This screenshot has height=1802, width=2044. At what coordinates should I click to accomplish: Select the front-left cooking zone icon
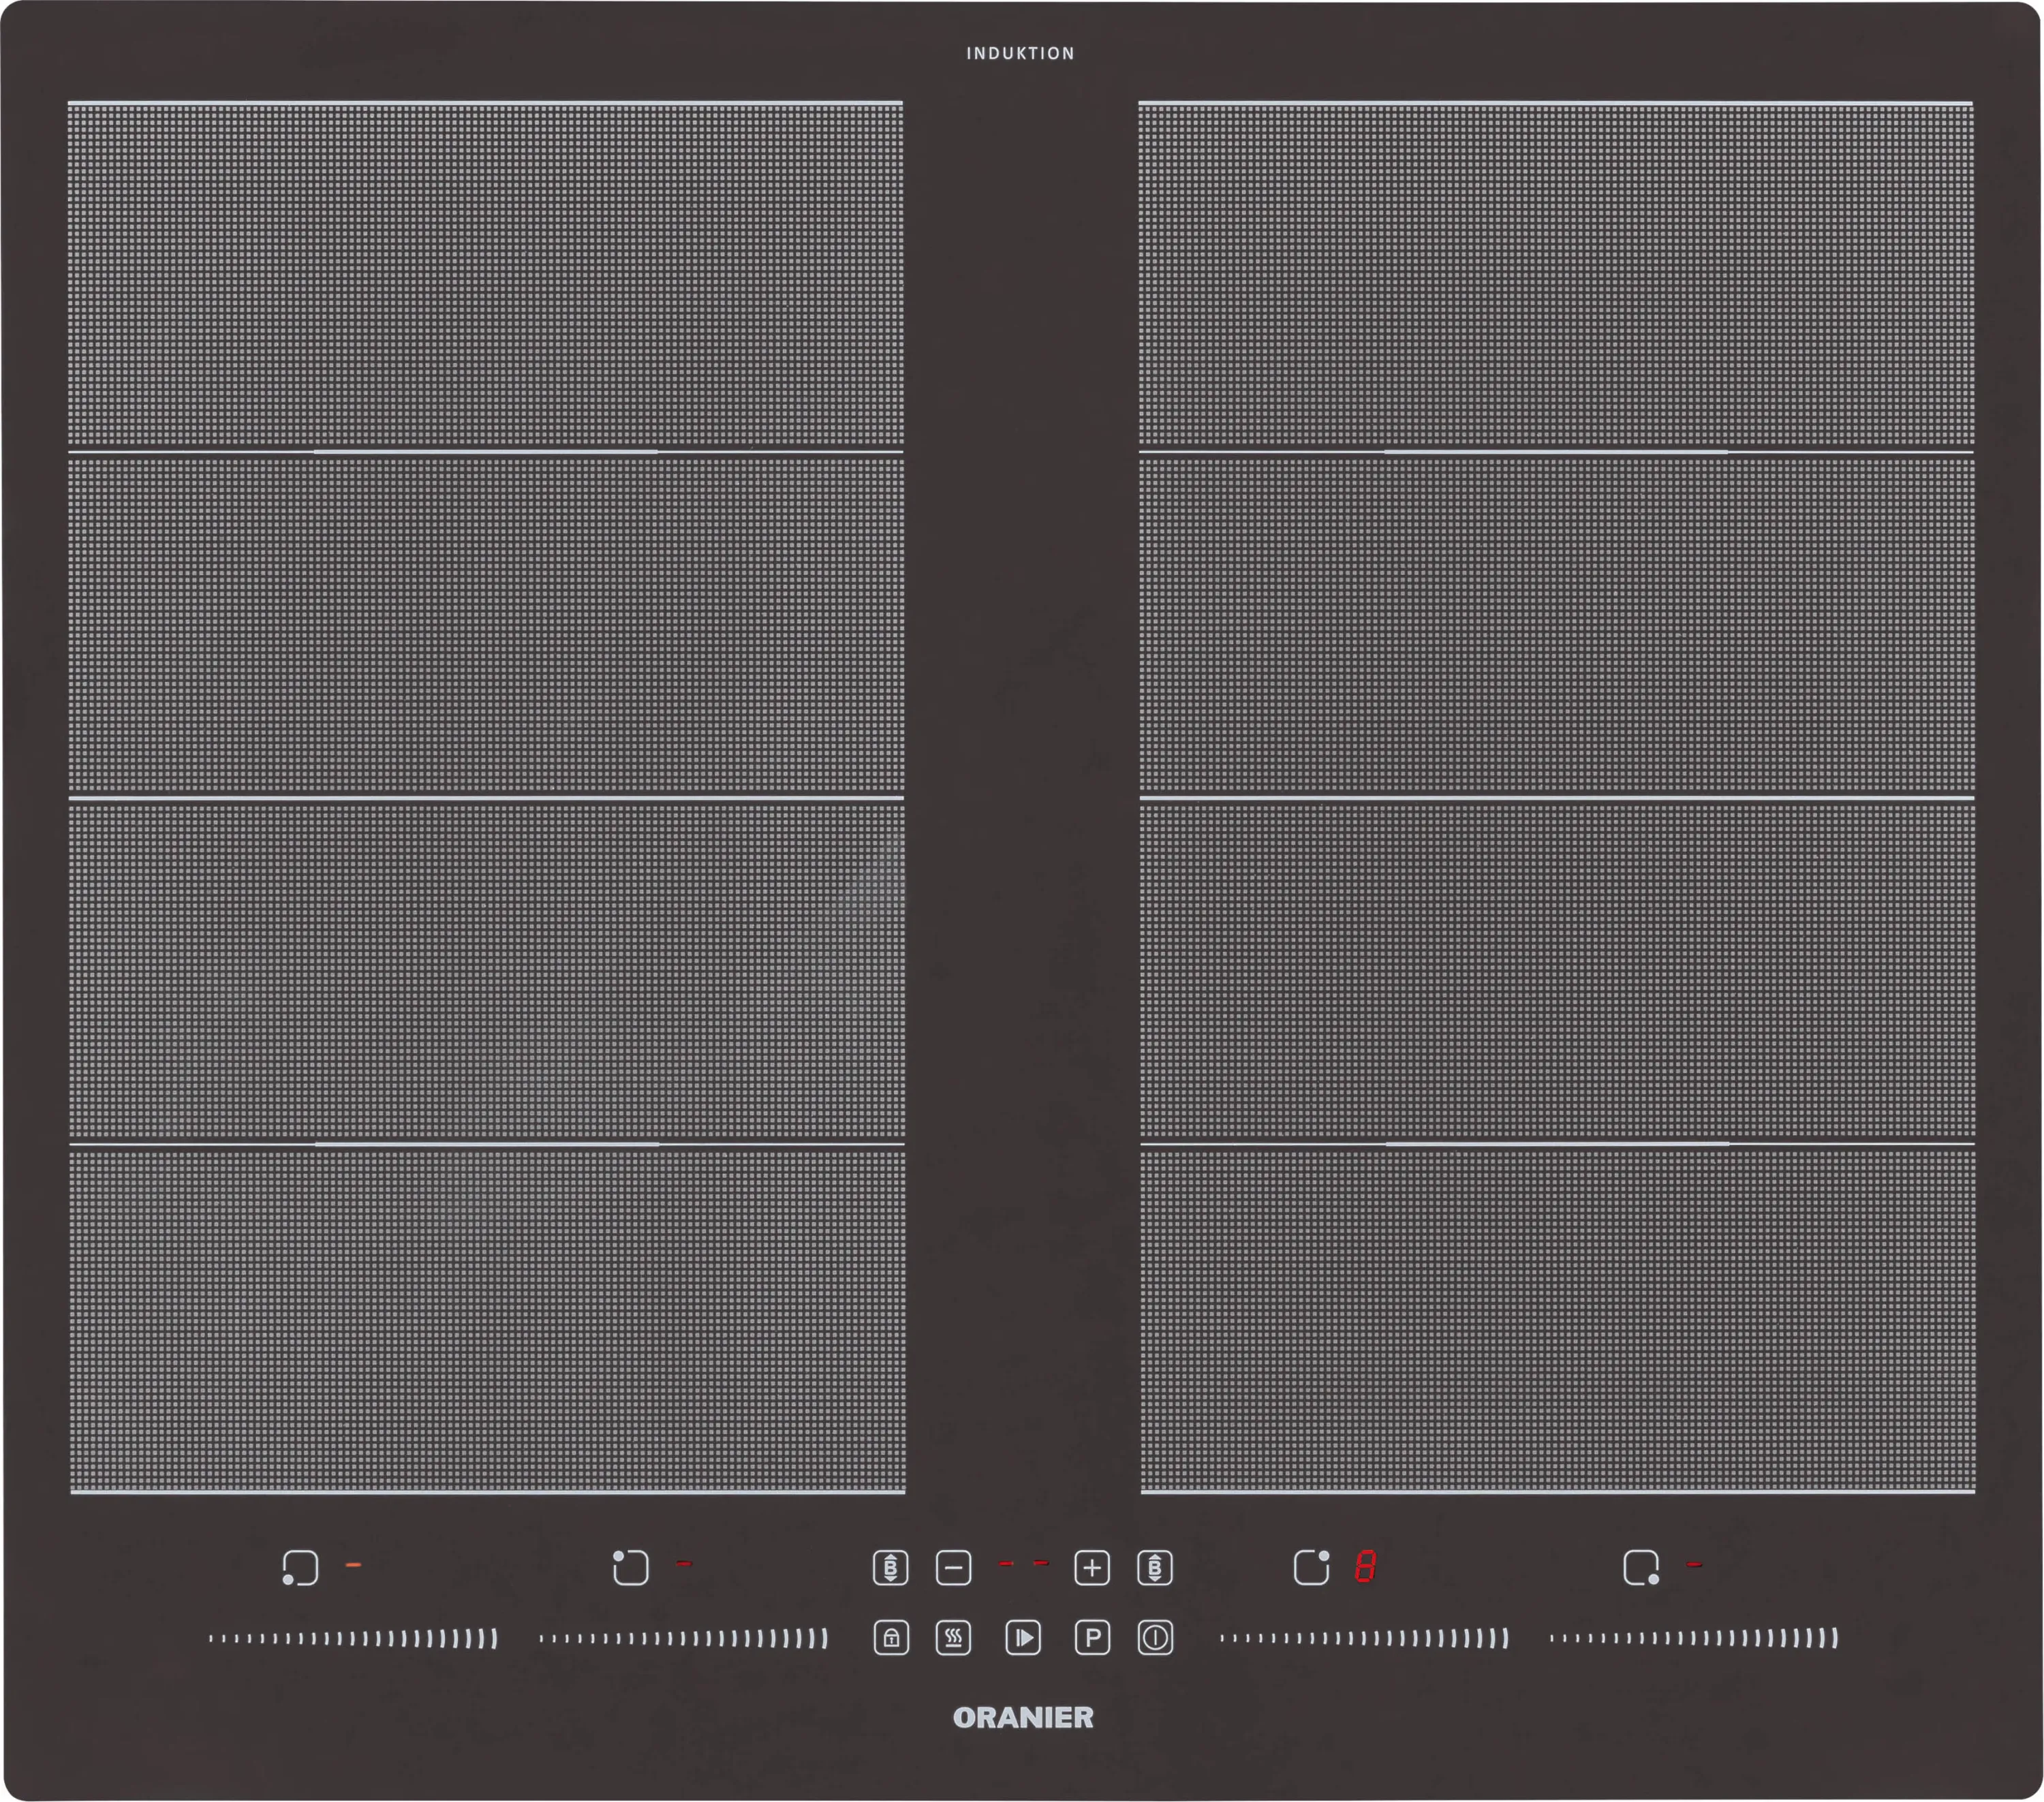pyautogui.click(x=300, y=1568)
